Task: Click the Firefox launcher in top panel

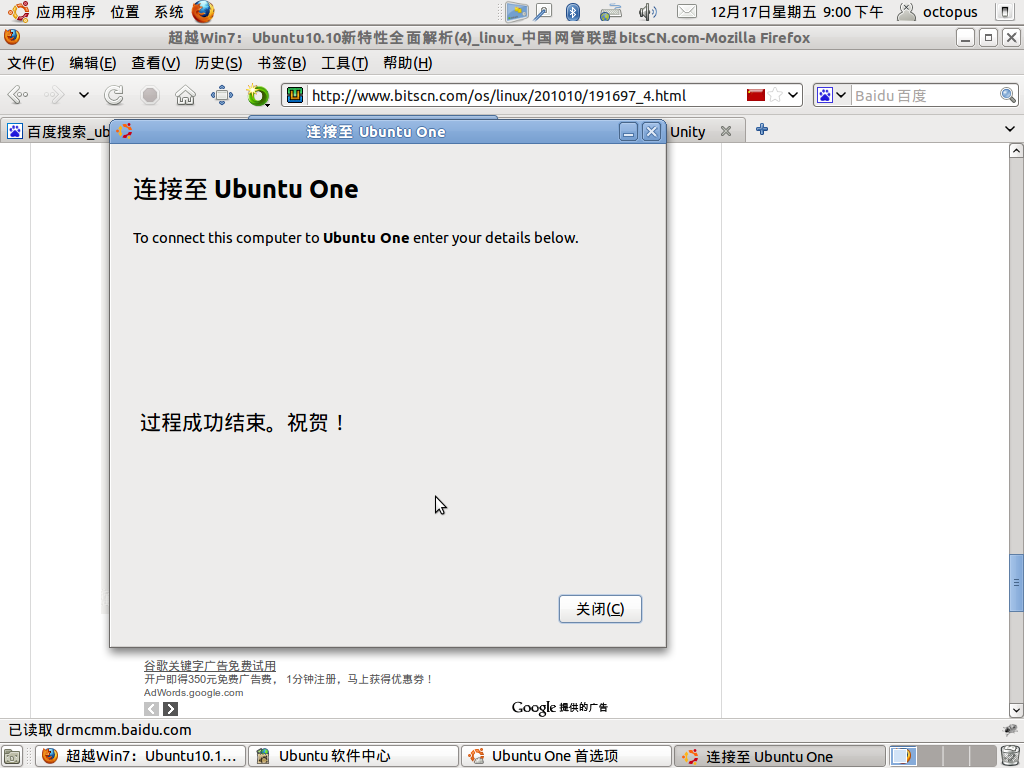Action: (203, 12)
